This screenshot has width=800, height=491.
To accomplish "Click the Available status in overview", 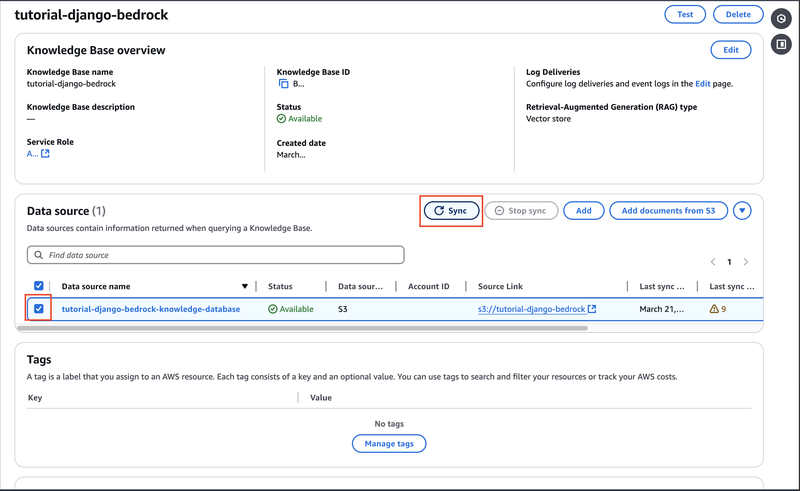I will click(299, 118).
